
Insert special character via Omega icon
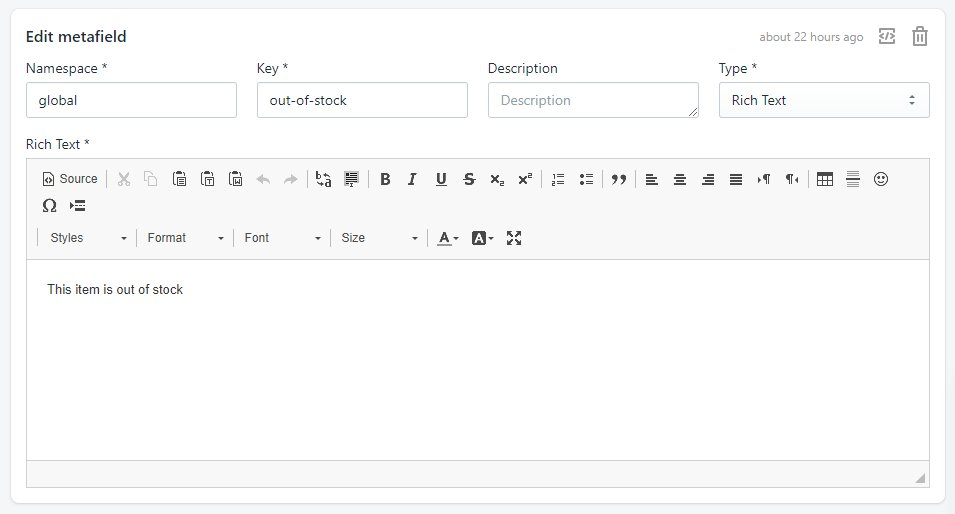[x=49, y=206]
